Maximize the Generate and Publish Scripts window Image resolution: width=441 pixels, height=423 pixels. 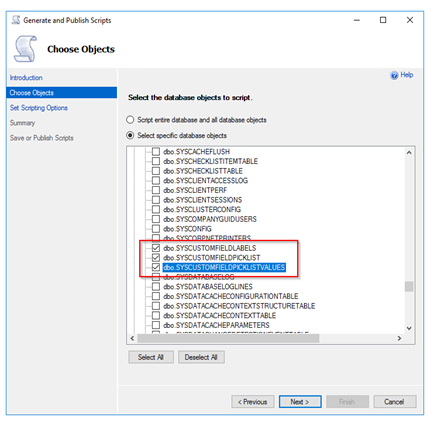pos(383,20)
